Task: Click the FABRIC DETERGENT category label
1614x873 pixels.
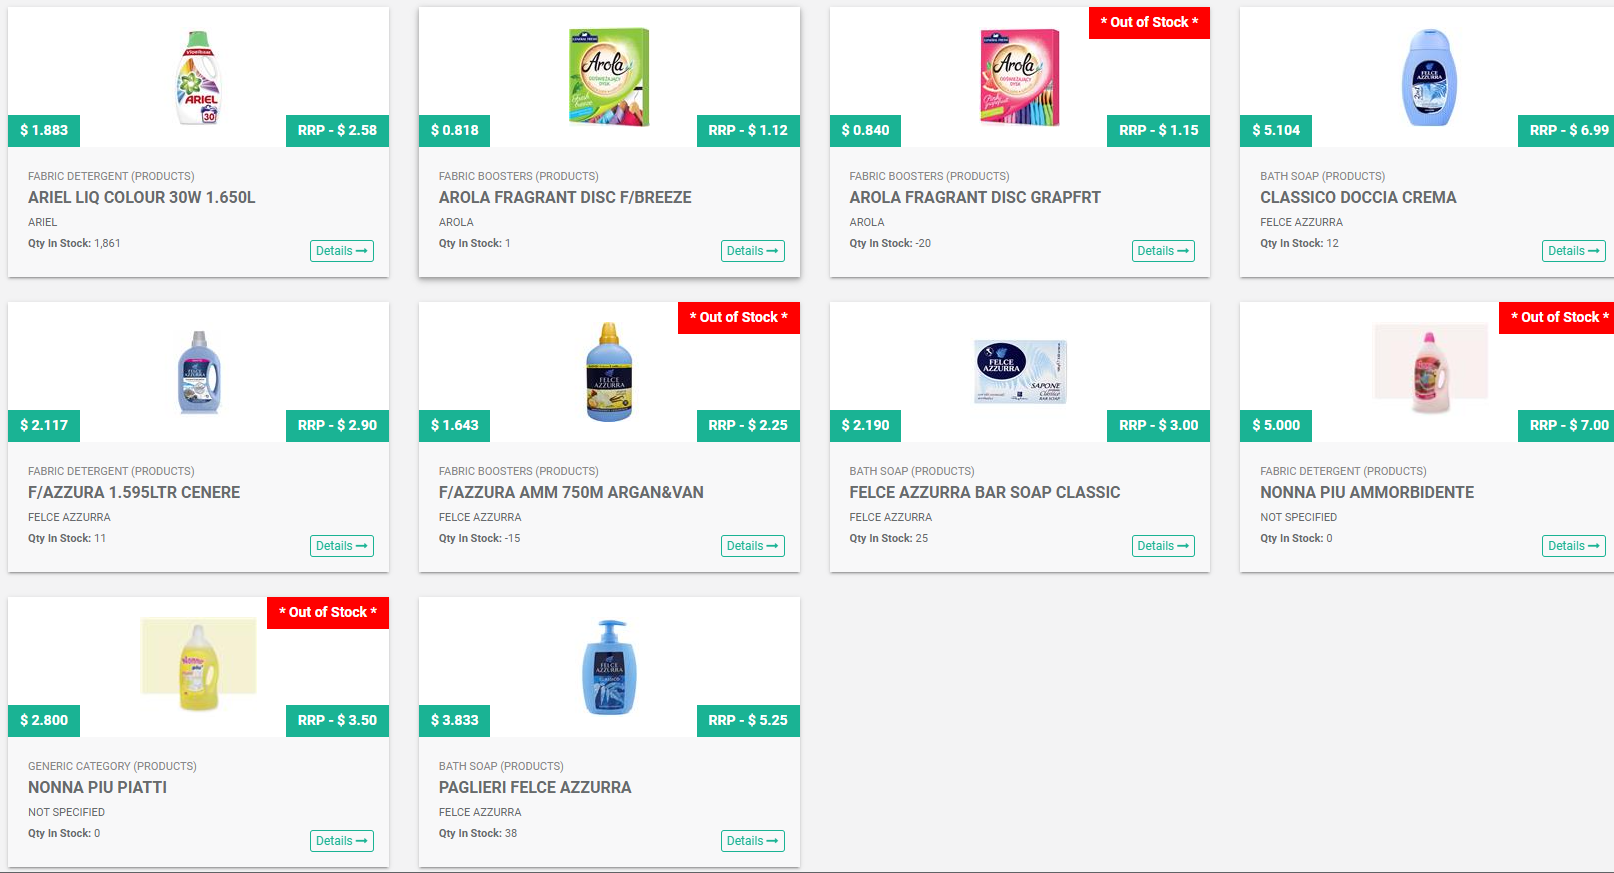Action: (x=111, y=176)
